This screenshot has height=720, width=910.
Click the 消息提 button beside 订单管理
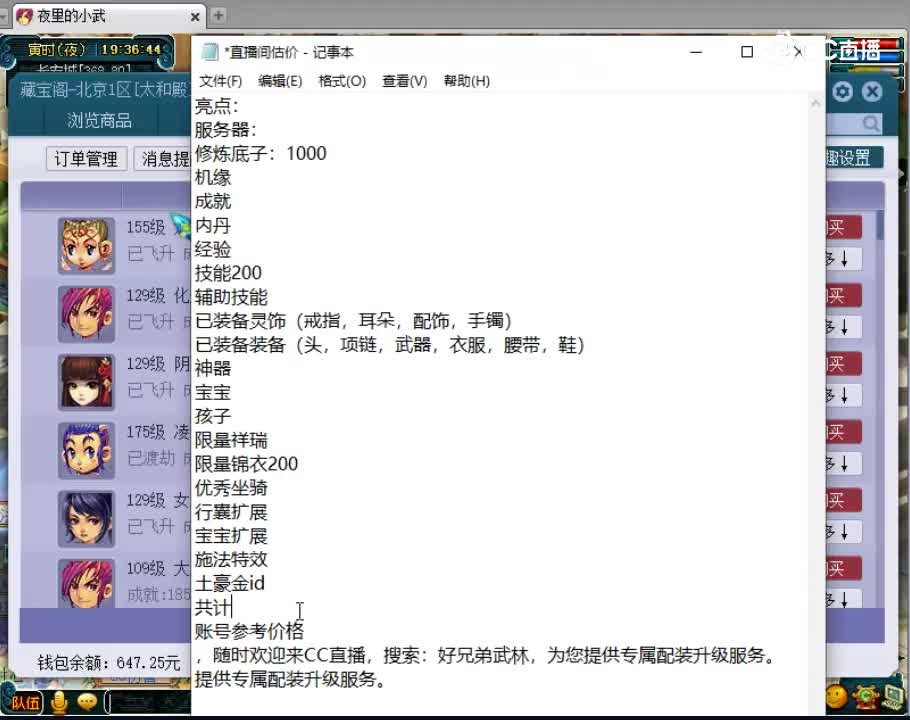[x=164, y=158]
